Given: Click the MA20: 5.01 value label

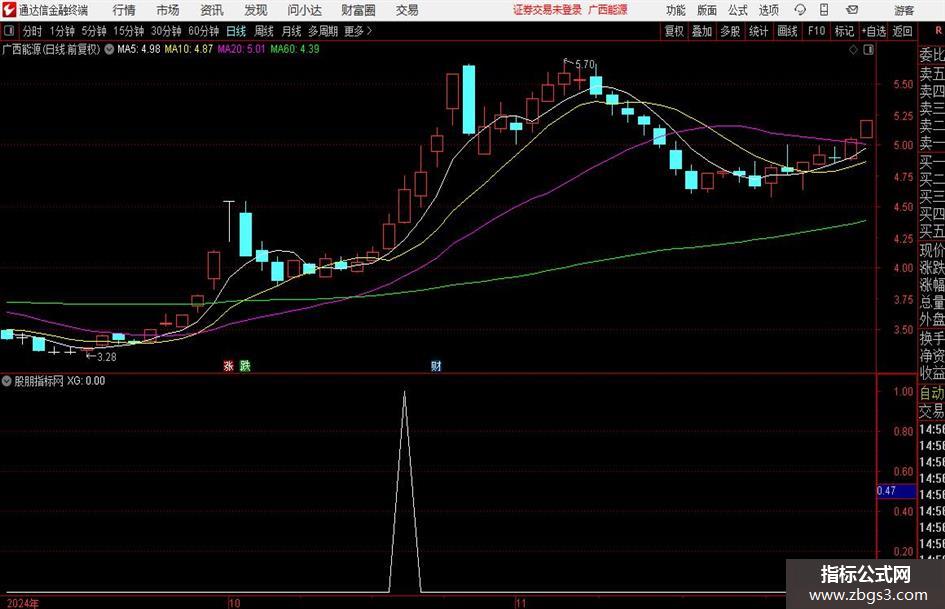Looking at the screenshot, I should (x=241, y=49).
